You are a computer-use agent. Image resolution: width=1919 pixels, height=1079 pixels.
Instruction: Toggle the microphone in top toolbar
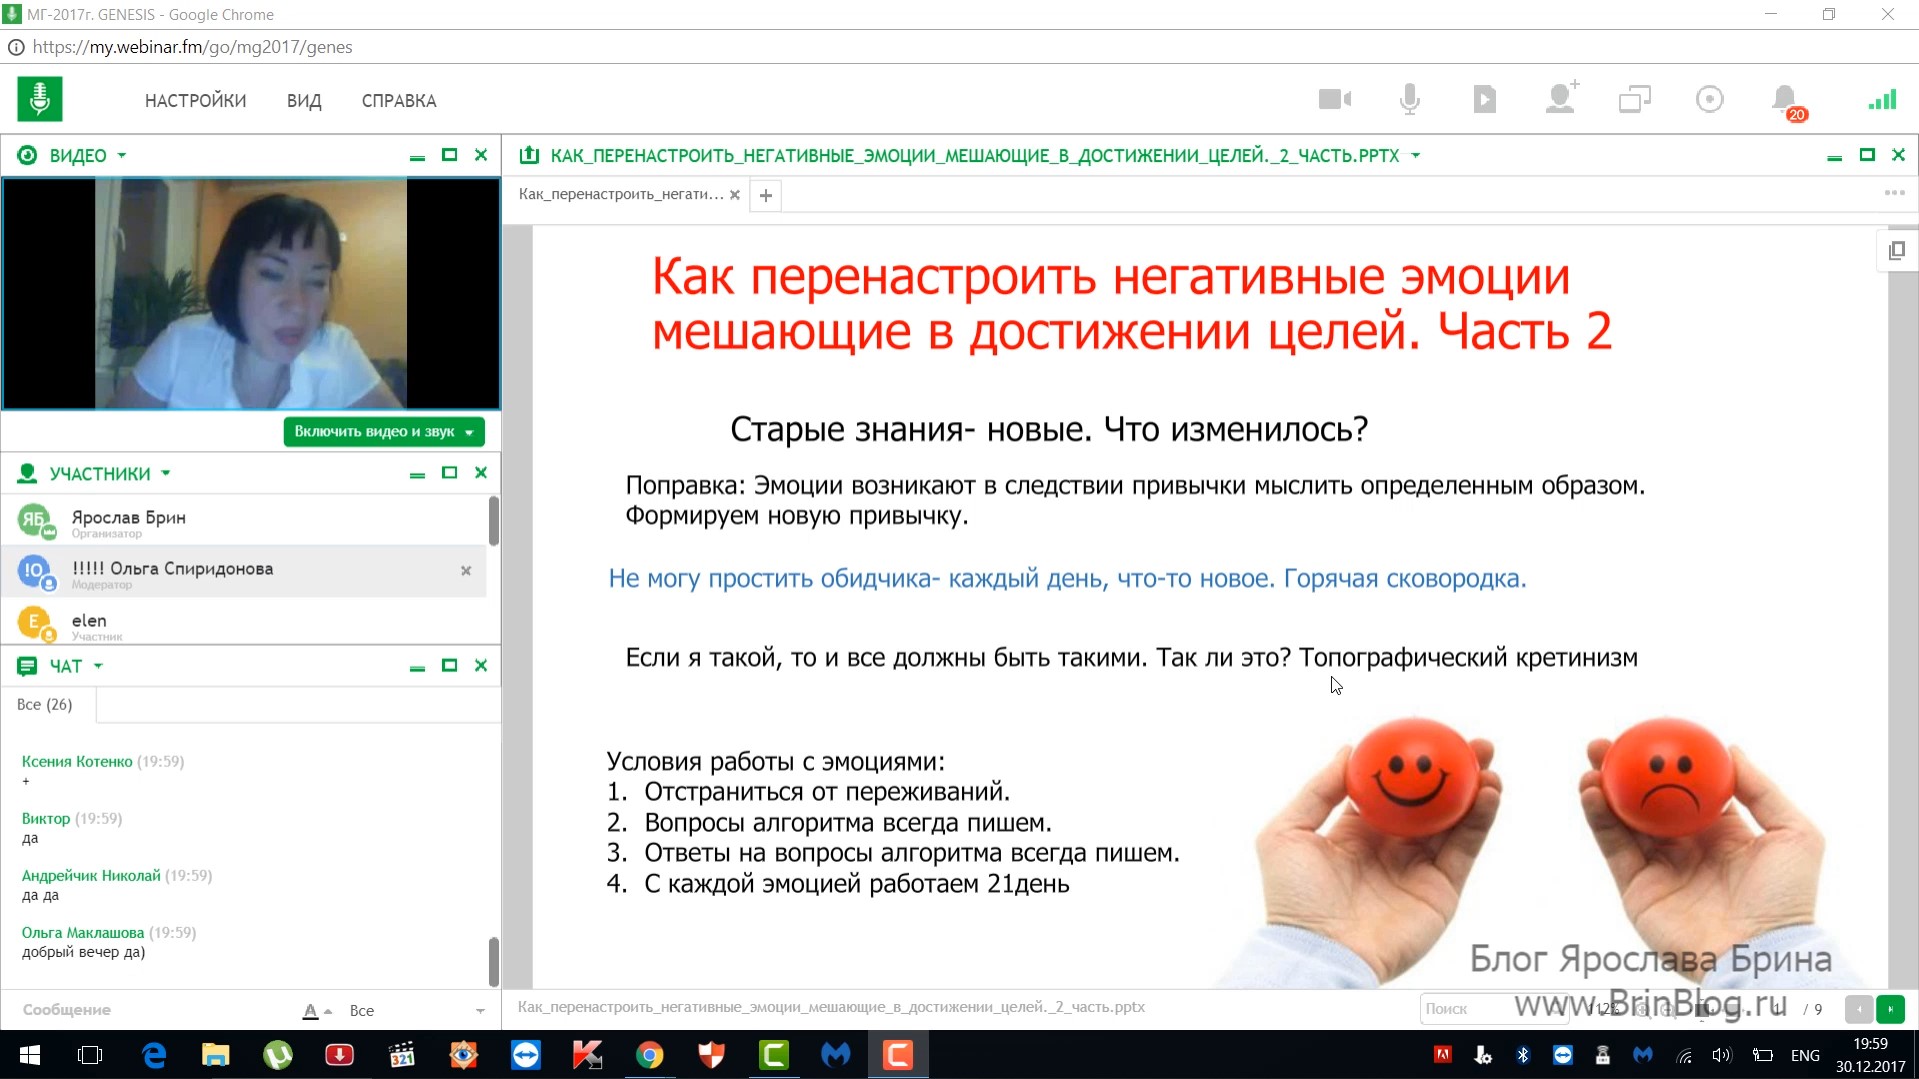[x=1410, y=99]
